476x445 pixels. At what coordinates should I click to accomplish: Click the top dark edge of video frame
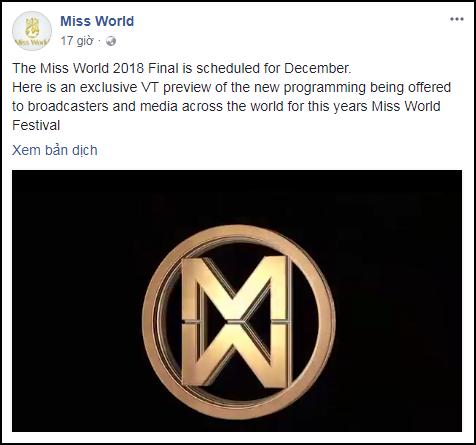(237, 175)
